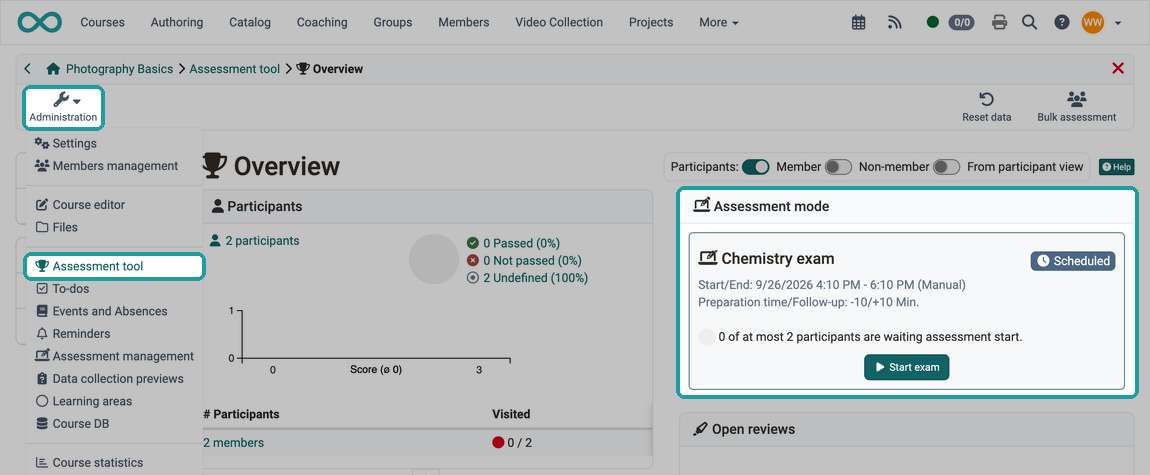Open the Administration dropdown
Image resolution: width=1150 pixels, height=475 pixels.
63,107
